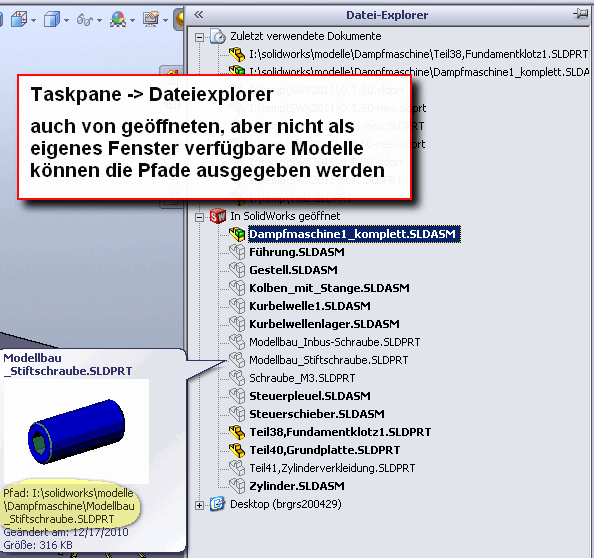This screenshot has height=558, width=594.
Task: Open dropdown arrow next to Hide/Show glasses
Action: 99,20
